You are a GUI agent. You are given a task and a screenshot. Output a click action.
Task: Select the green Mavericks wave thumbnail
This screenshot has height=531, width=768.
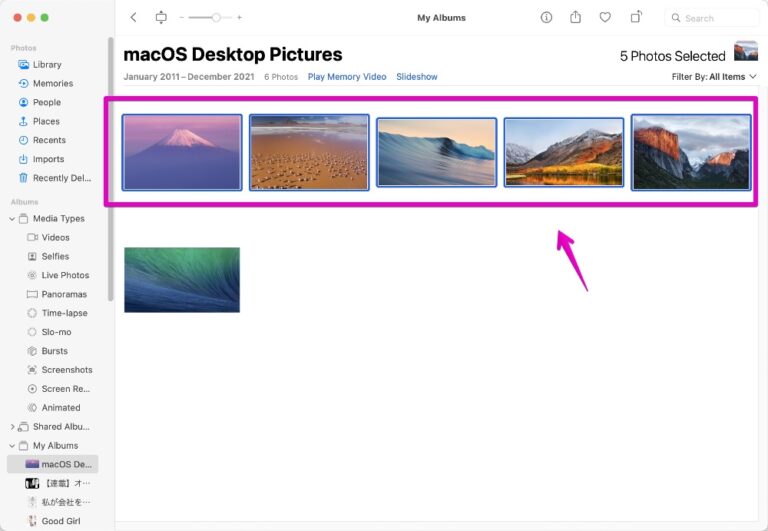click(x=182, y=280)
